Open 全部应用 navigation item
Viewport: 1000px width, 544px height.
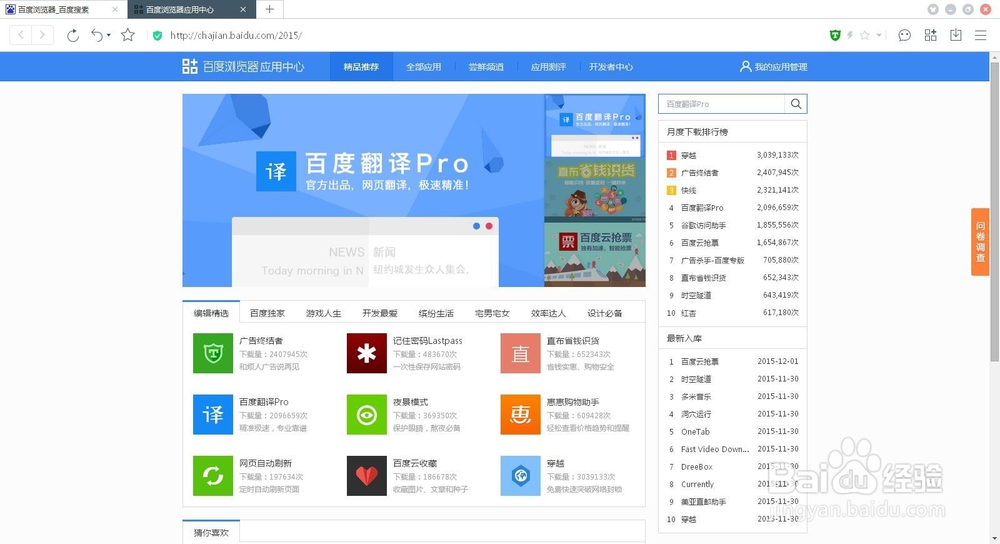point(423,66)
